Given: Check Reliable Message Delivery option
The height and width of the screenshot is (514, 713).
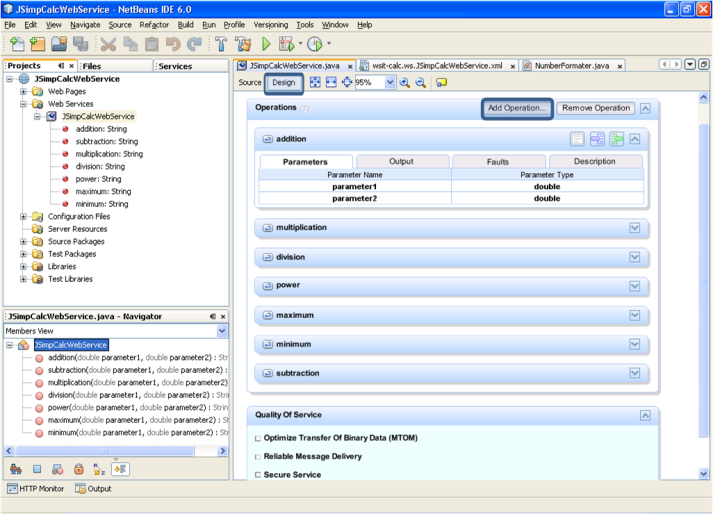Looking at the screenshot, I should coord(258,456).
